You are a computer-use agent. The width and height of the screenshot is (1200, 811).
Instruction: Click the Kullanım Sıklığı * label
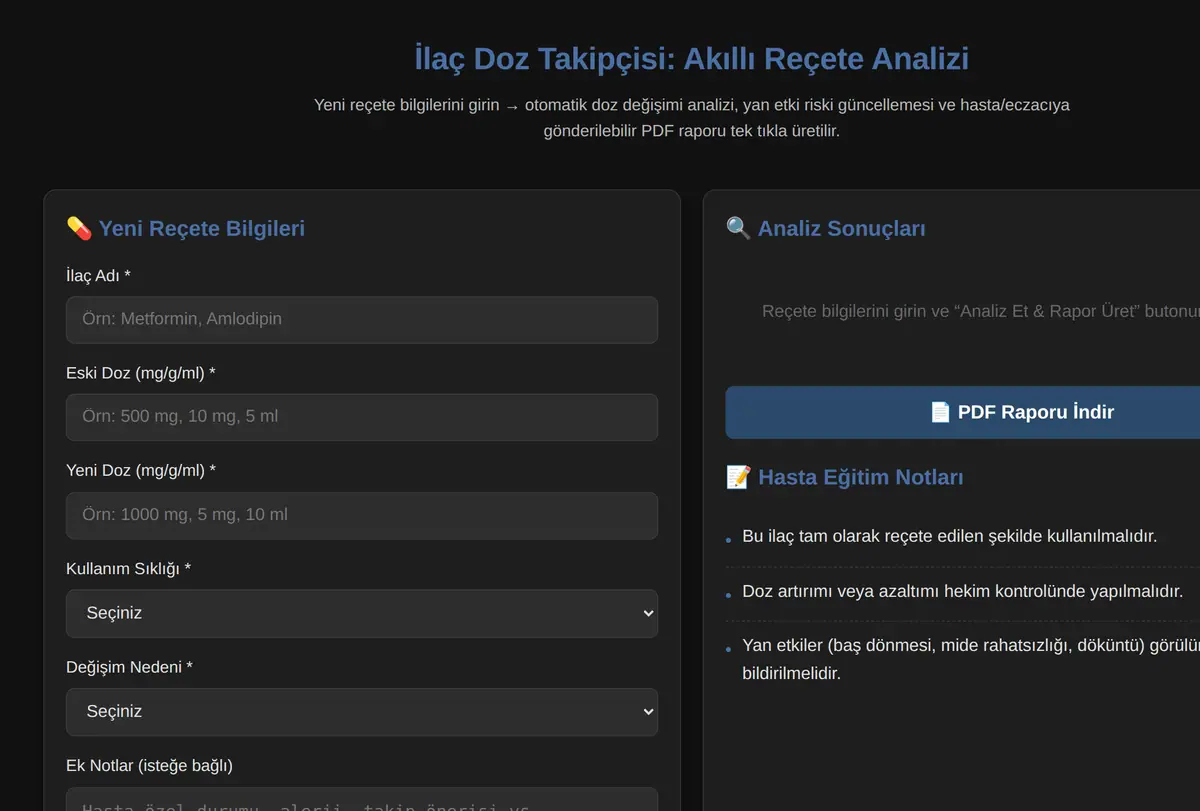tap(128, 568)
